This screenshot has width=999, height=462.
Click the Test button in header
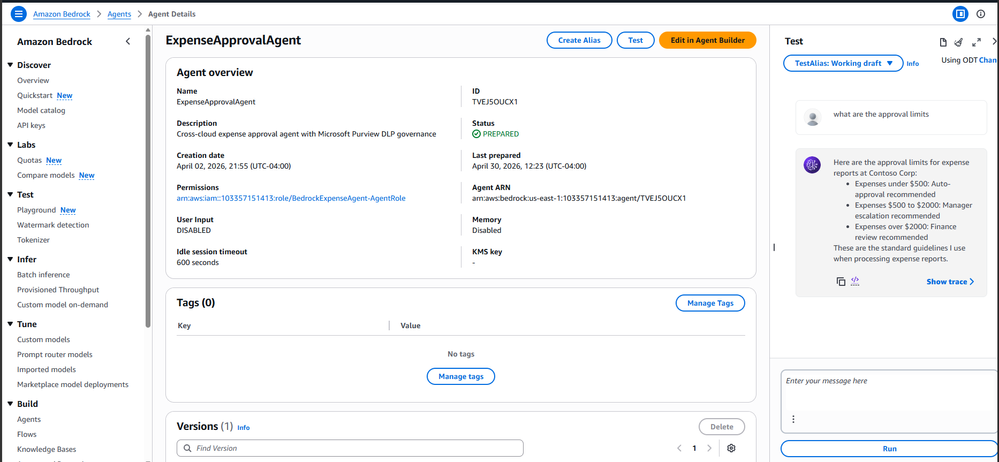click(635, 40)
